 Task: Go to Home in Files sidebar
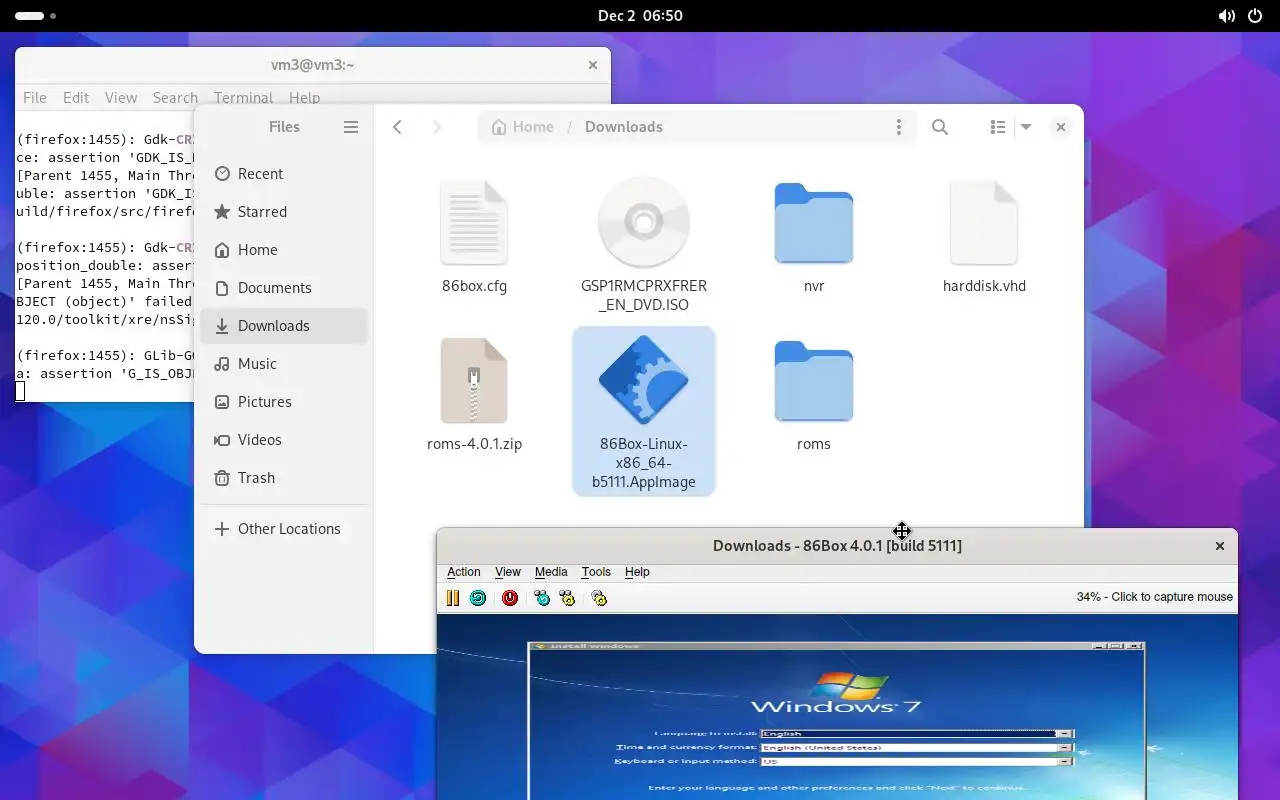tap(284, 250)
